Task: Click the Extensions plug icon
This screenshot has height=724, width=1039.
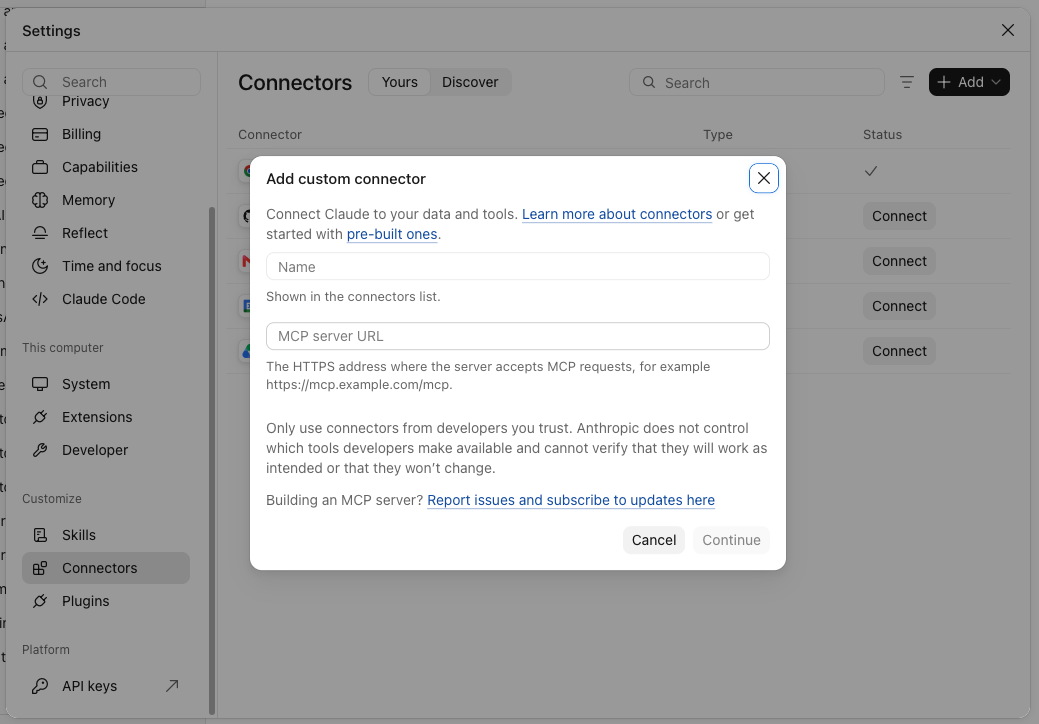Action: click(x=40, y=417)
